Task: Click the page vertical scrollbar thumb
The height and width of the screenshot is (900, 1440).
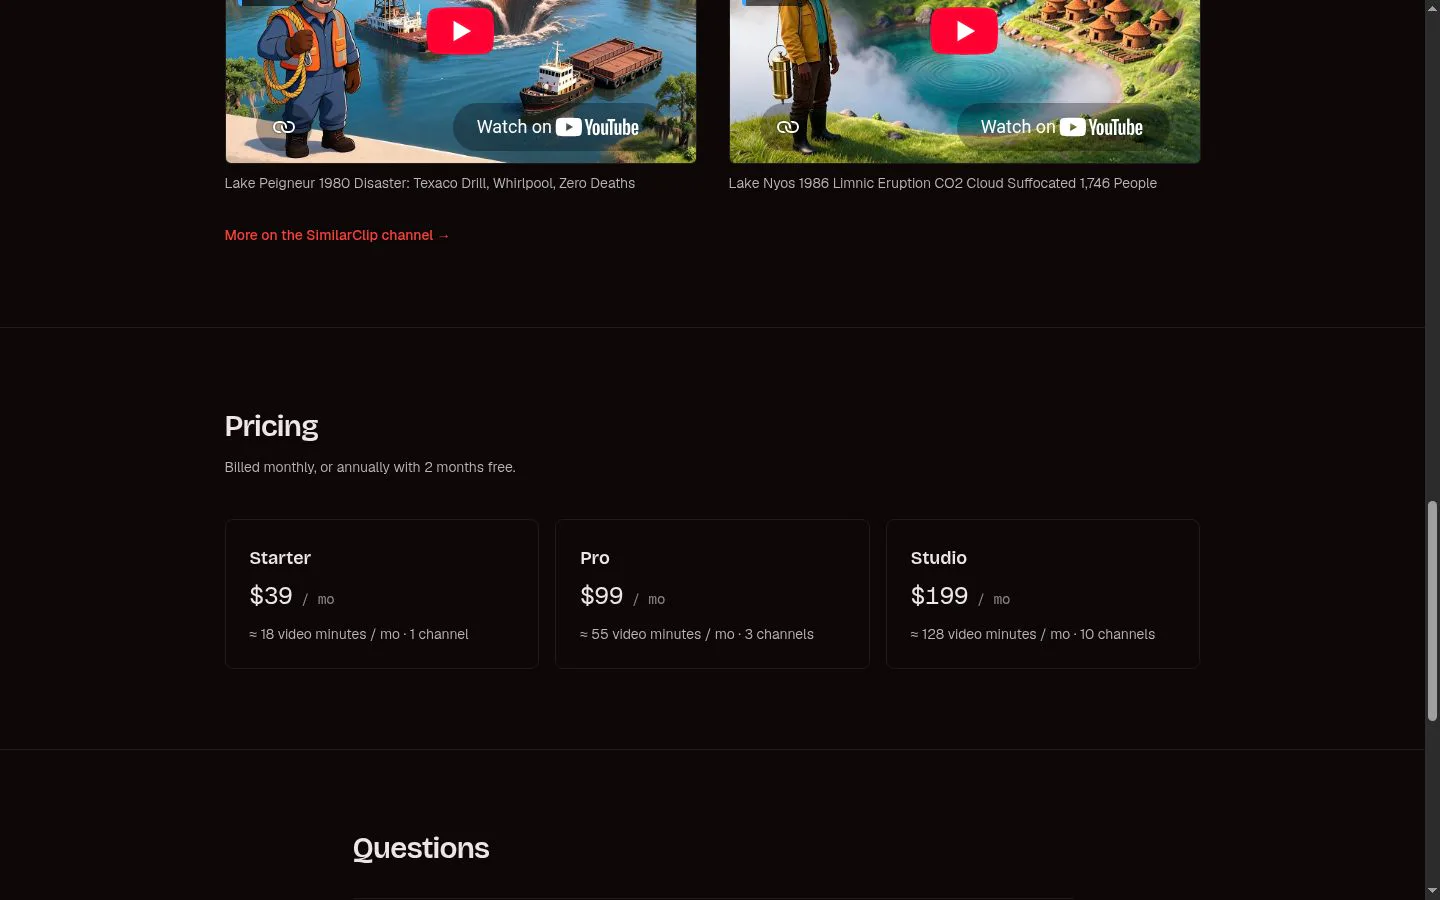Action: (x=1432, y=610)
